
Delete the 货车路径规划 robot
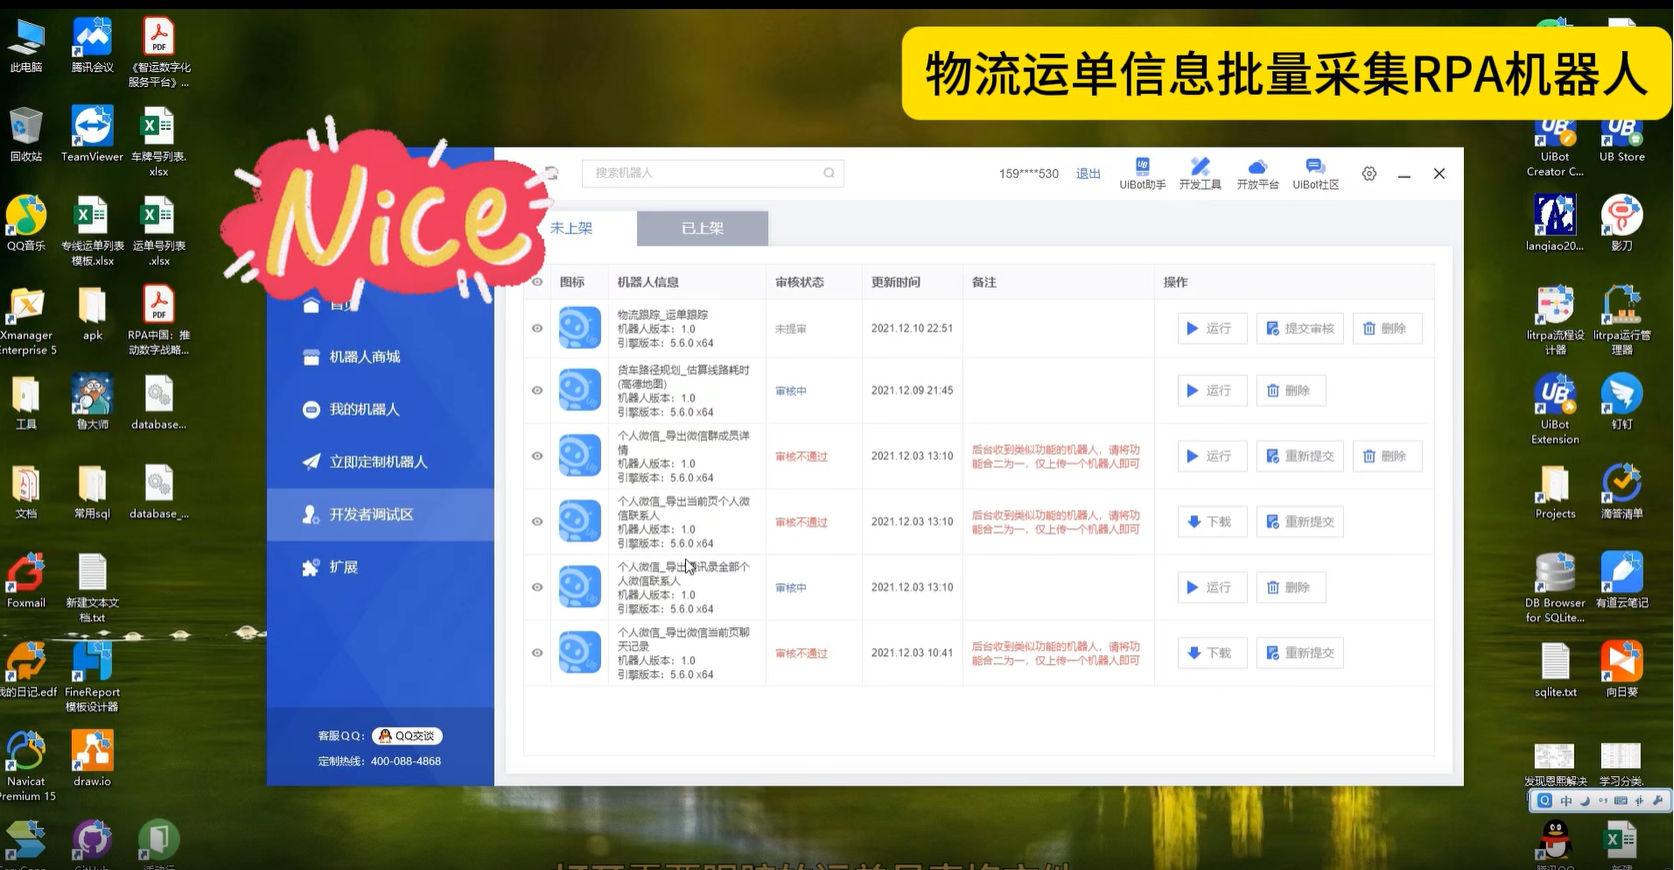[1291, 390]
